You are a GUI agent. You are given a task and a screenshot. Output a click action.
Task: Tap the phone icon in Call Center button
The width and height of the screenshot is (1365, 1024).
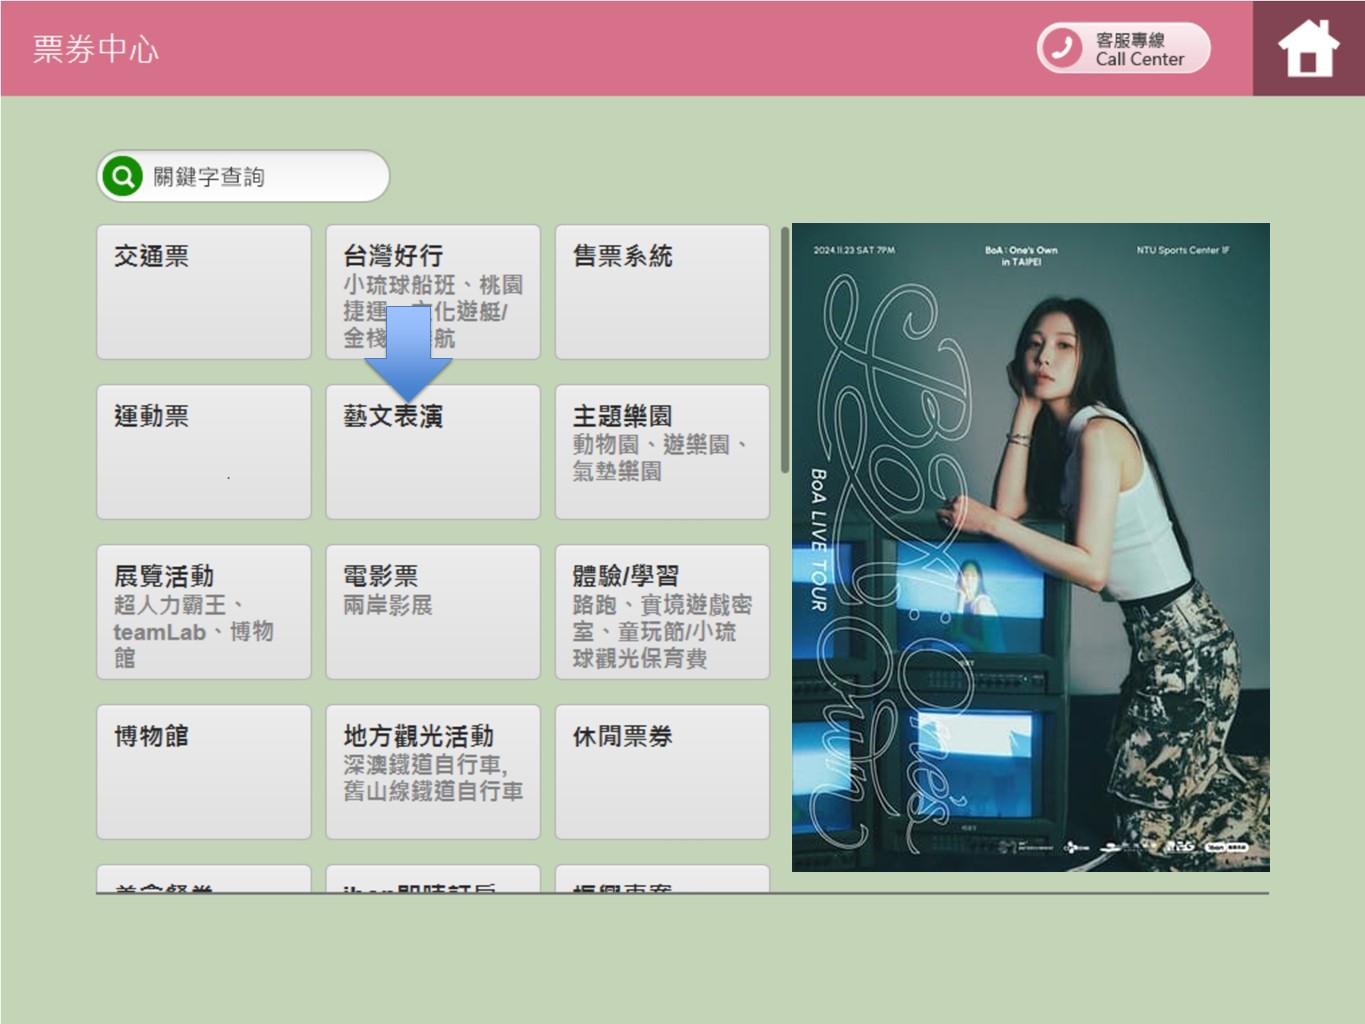(x=1062, y=48)
